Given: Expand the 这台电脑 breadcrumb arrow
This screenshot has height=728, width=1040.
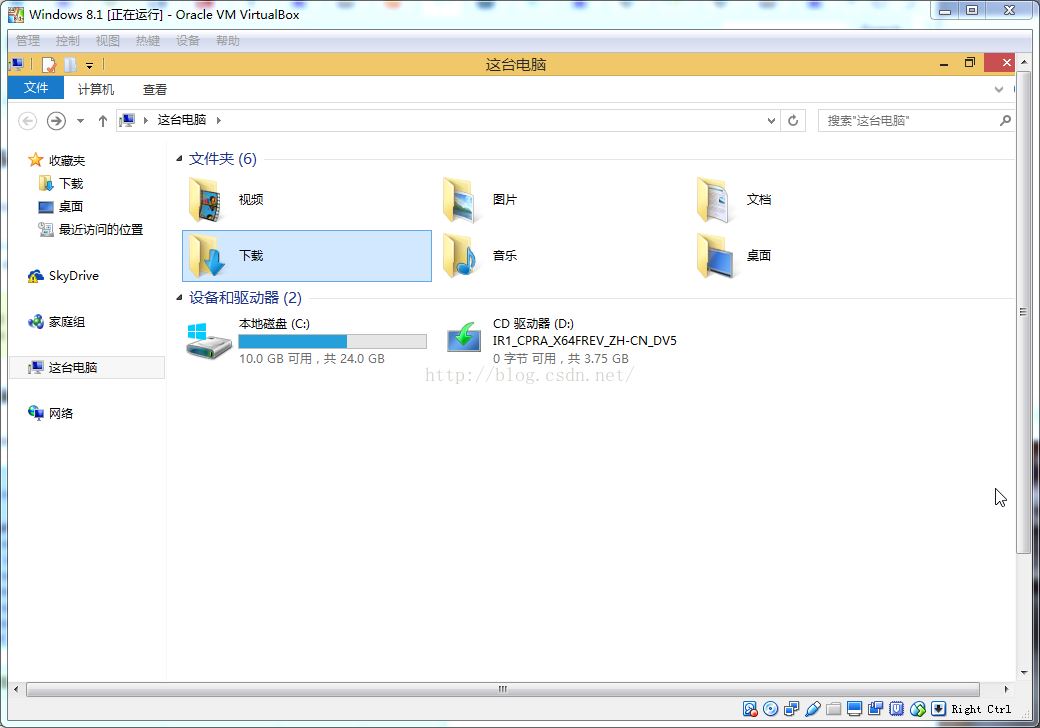Looking at the screenshot, I should click(x=218, y=121).
